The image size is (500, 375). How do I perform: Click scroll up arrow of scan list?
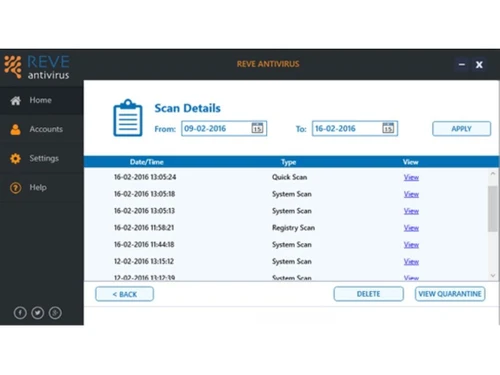point(493,174)
